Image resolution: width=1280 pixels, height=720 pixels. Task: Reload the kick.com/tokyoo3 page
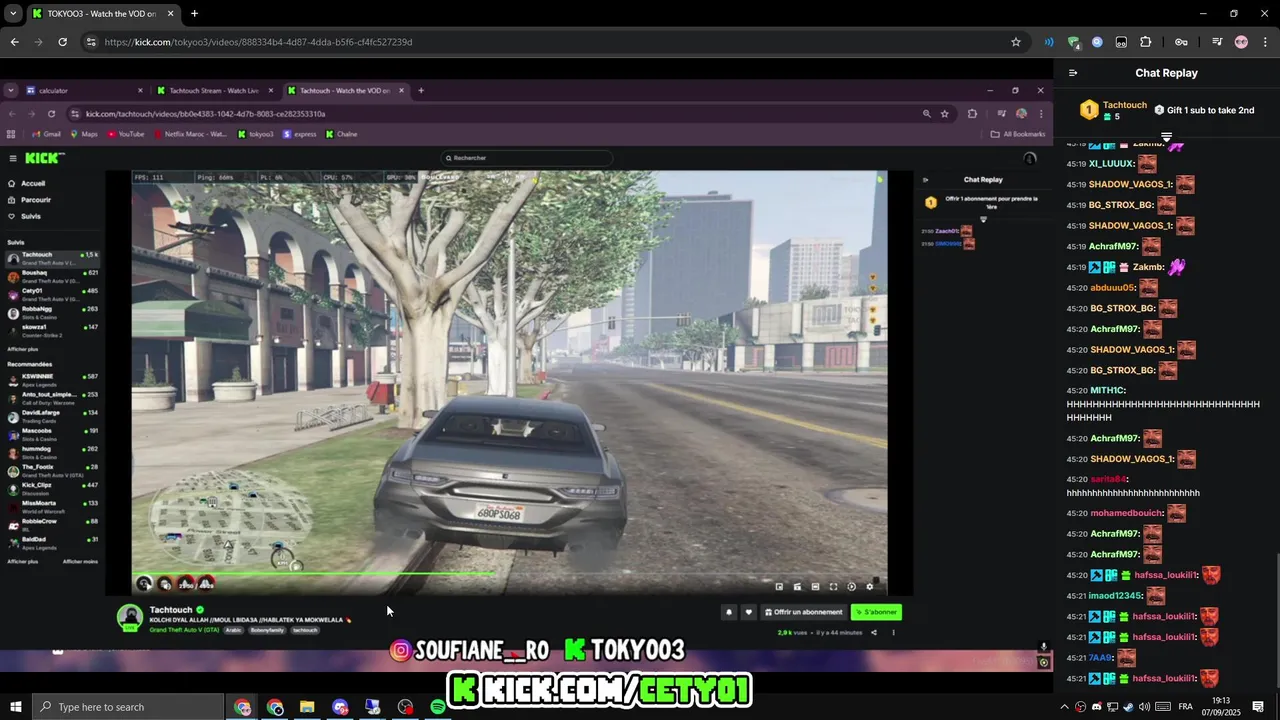pyautogui.click(x=62, y=42)
